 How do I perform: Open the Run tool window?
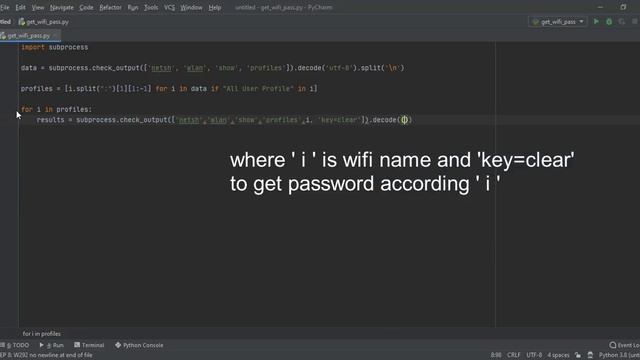coord(51,345)
